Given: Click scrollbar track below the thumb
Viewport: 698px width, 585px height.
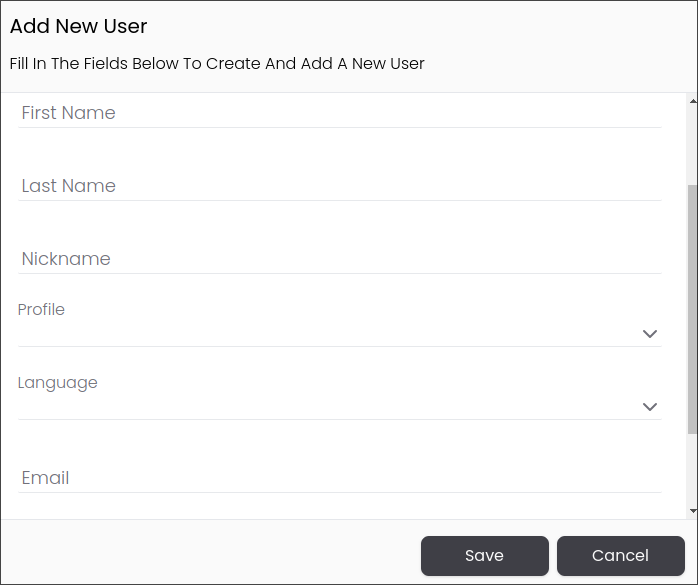Looking at the screenshot, I should (693, 470).
